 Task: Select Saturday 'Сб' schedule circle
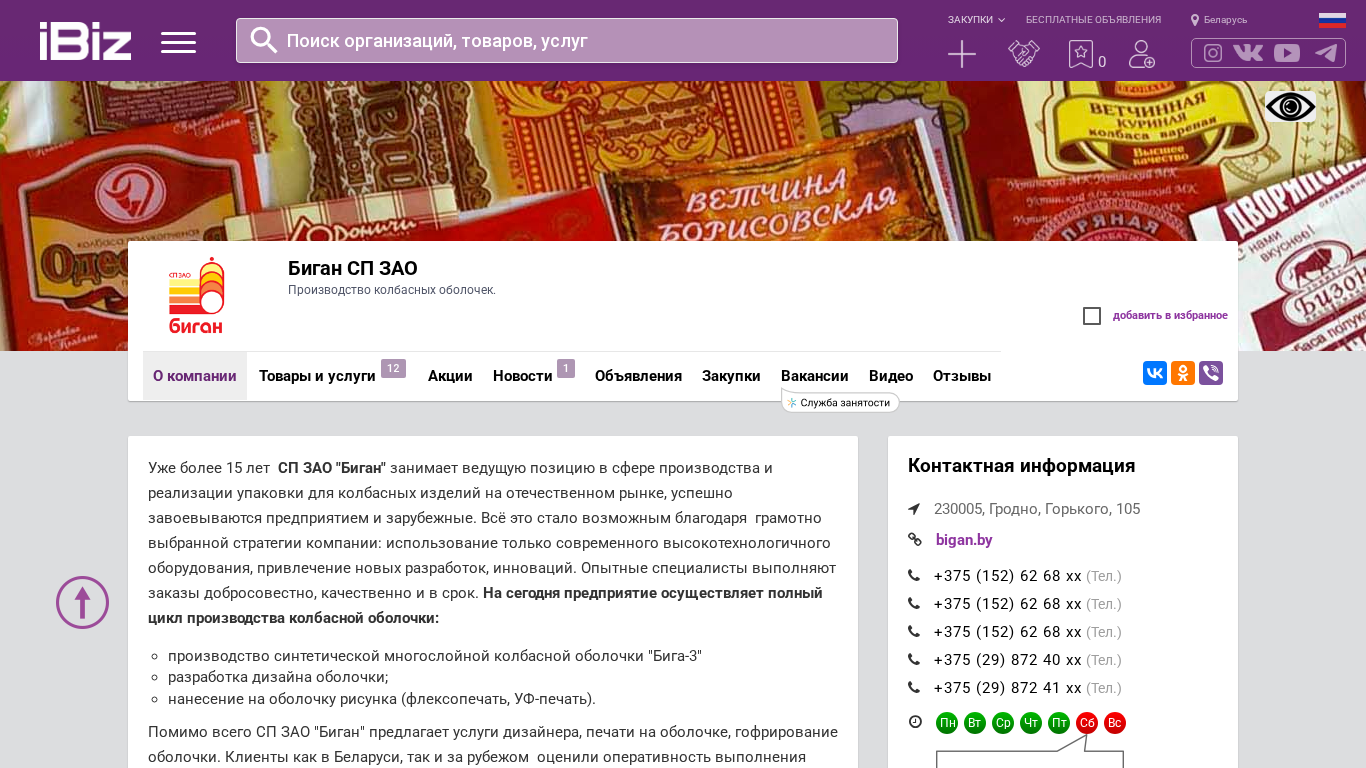tap(1087, 723)
